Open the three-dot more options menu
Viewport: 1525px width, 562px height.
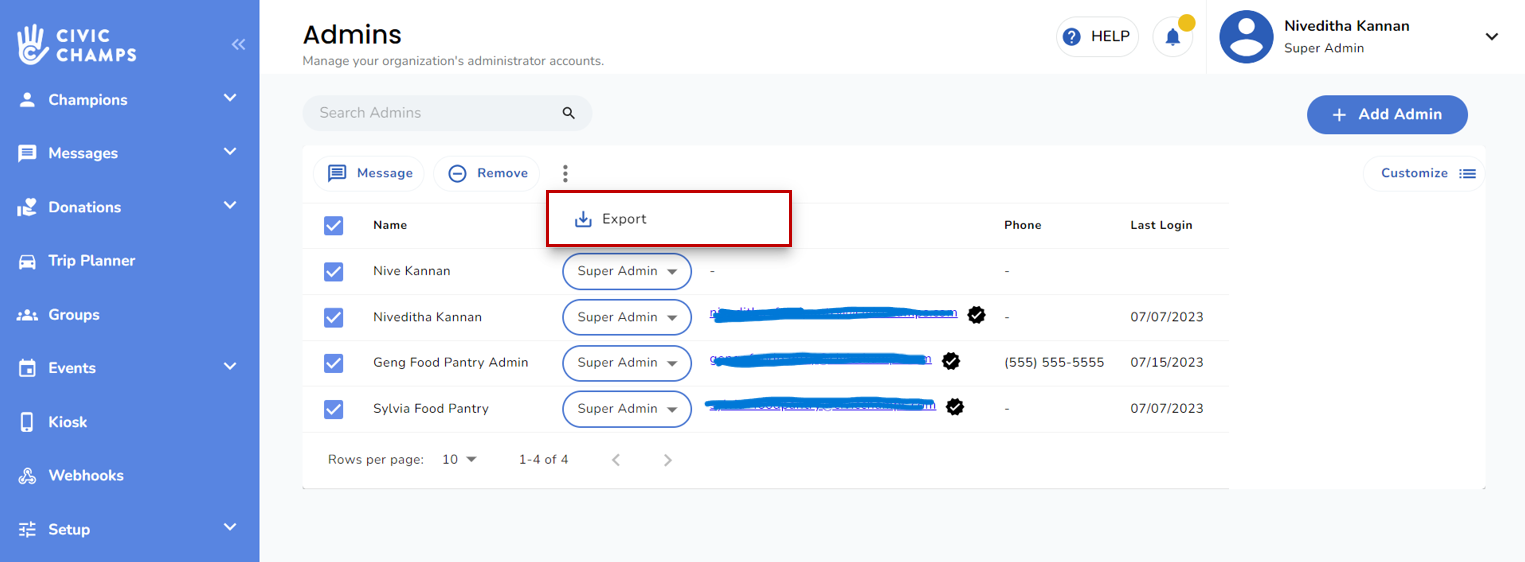pos(565,174)
